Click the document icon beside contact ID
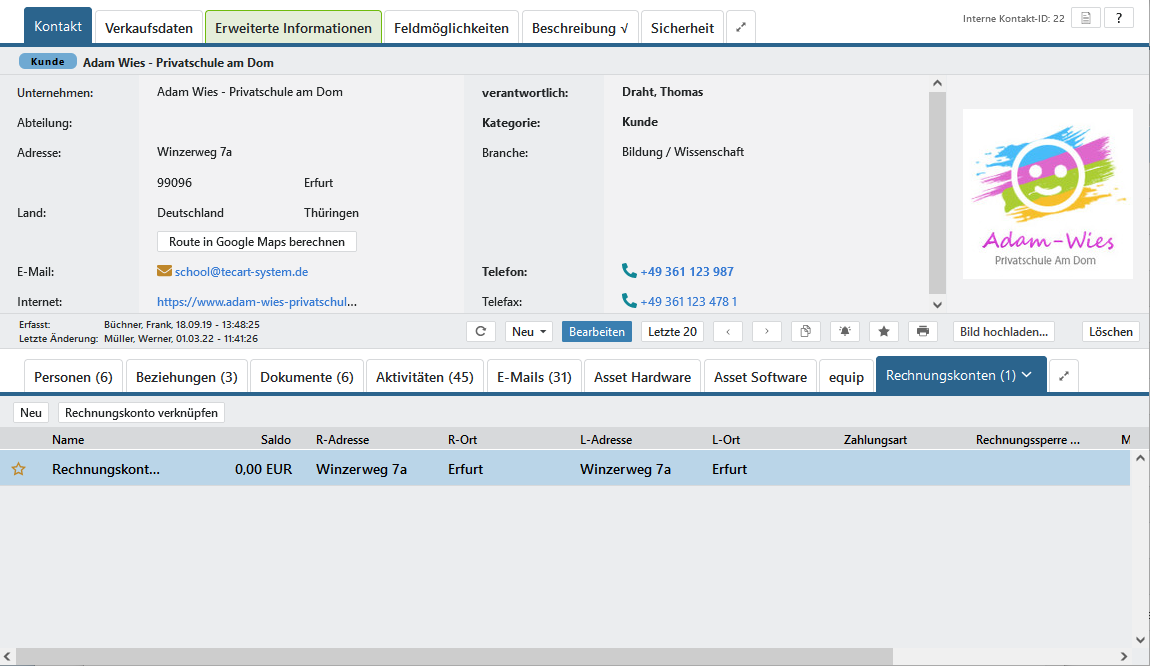This screenshot has width=1150, height=666. point(1085,18)
